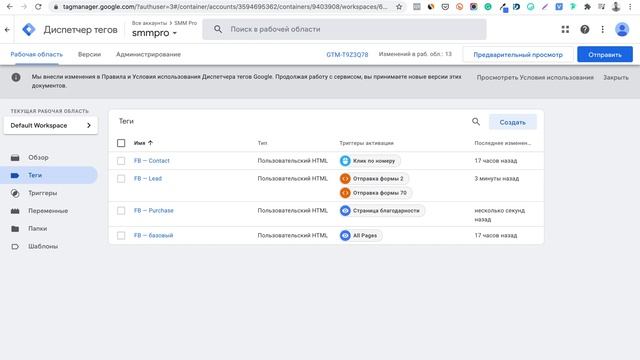Screen dimensions: 640x360
Task: Open the FB – Contact tag
Action: pyautogui.click(x=151, y=161)
